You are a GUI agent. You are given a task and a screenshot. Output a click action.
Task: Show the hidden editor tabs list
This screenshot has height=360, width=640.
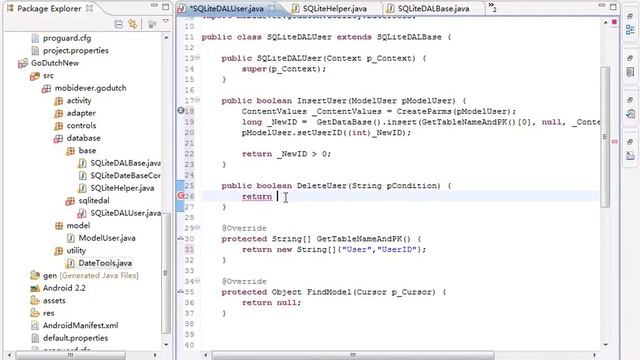[x=492, y=7]
